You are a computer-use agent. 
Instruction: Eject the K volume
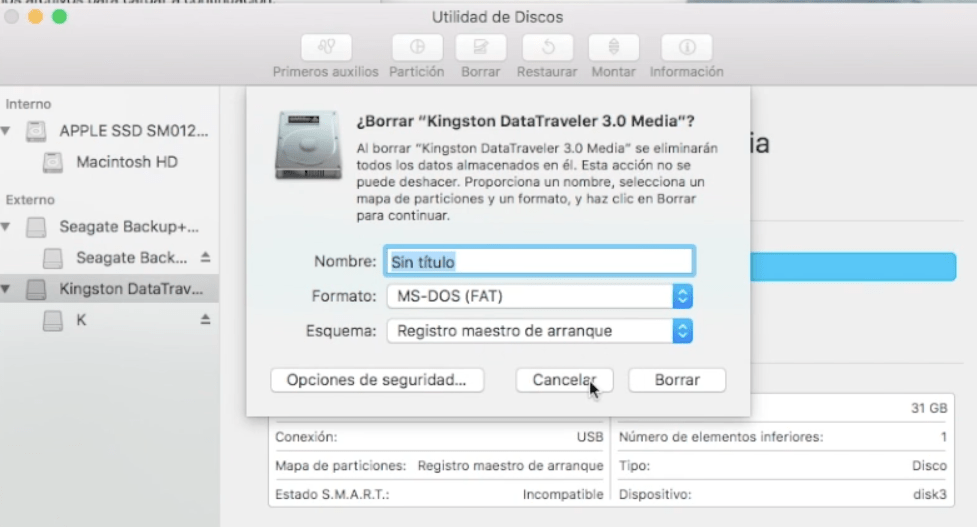click(x=205, y=320)
